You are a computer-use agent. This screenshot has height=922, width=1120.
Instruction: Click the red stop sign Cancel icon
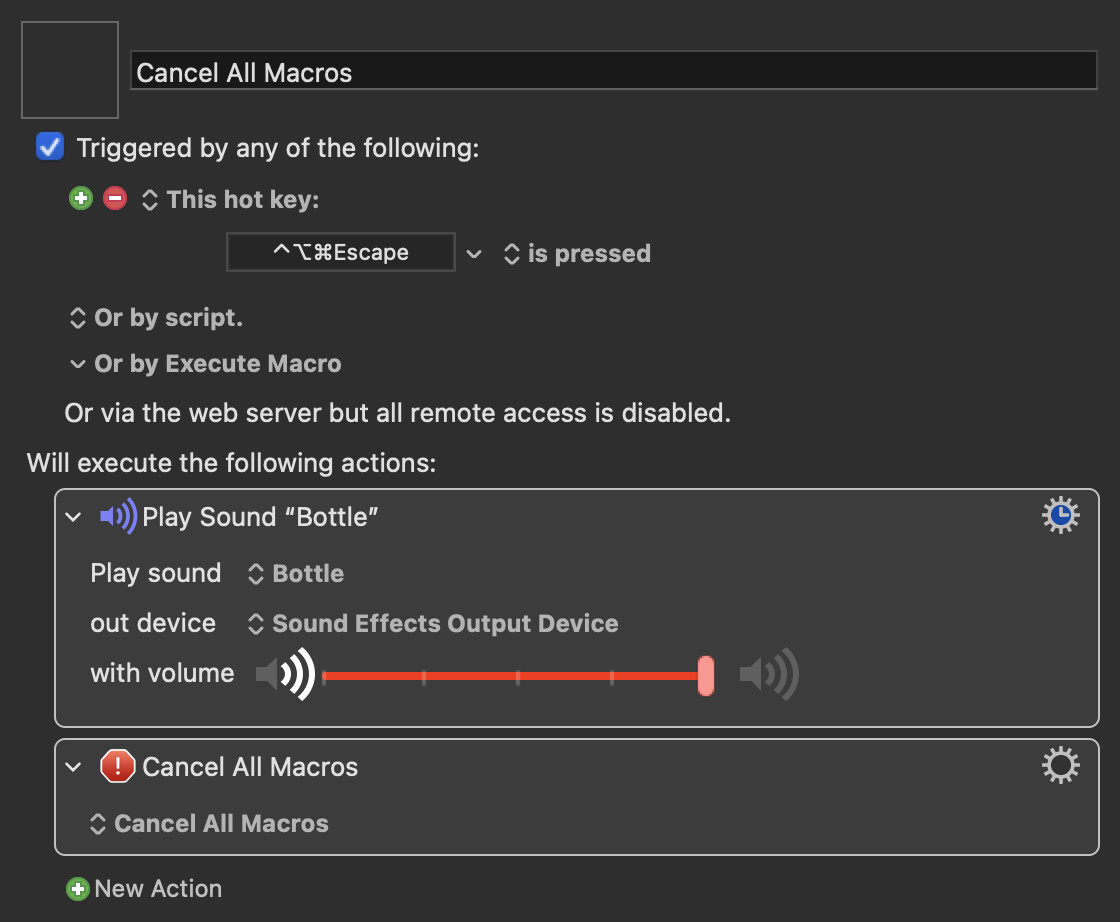pyautogui.click(x=118, y=766)
